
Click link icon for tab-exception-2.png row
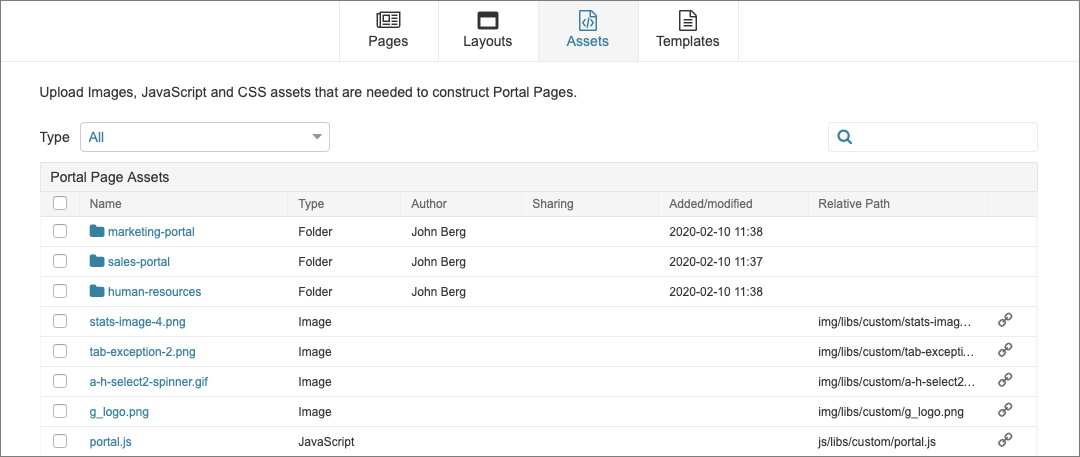click(x=1005, y=351)
